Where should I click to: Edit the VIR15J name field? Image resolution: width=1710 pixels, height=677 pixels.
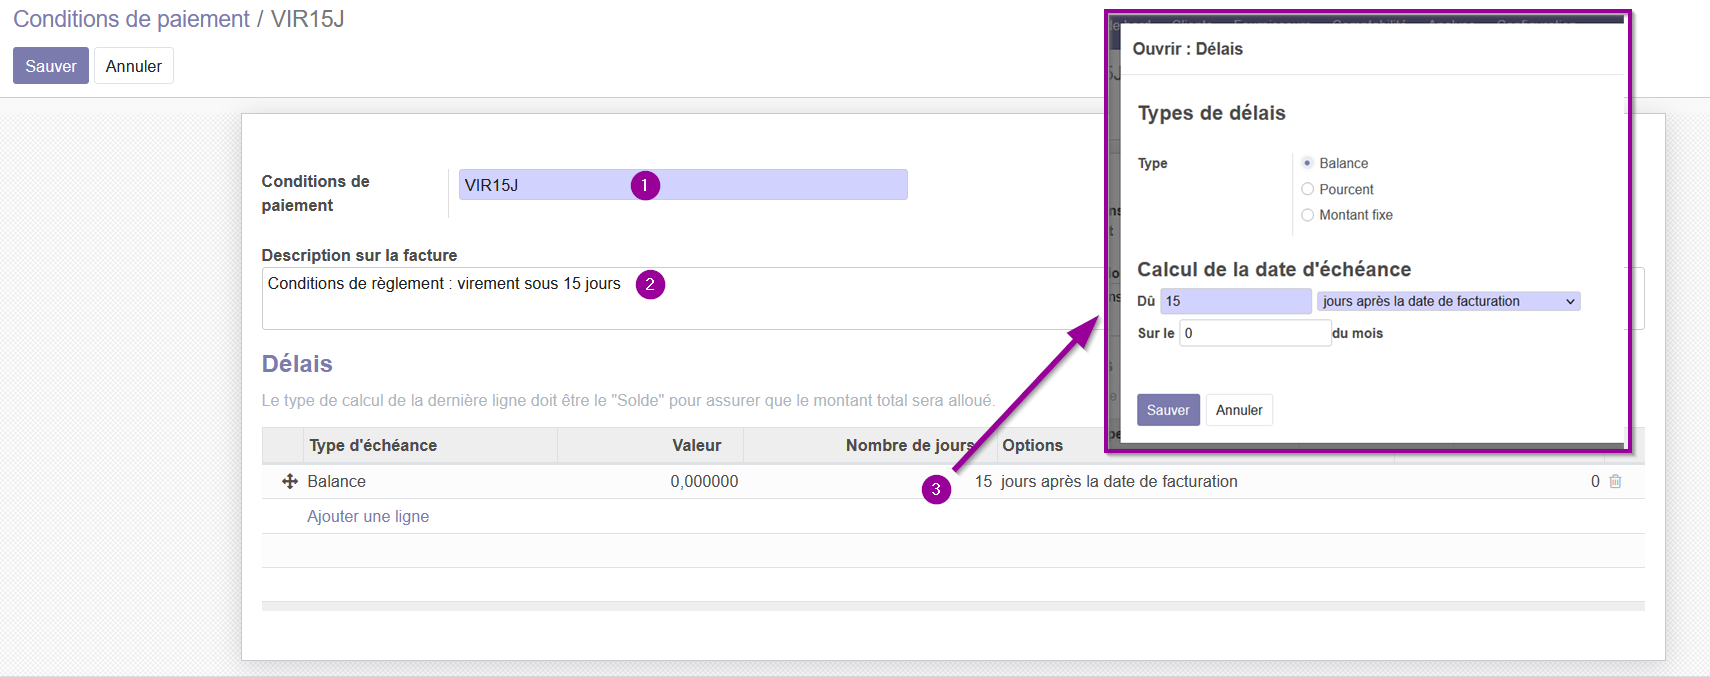coord(683,185)
